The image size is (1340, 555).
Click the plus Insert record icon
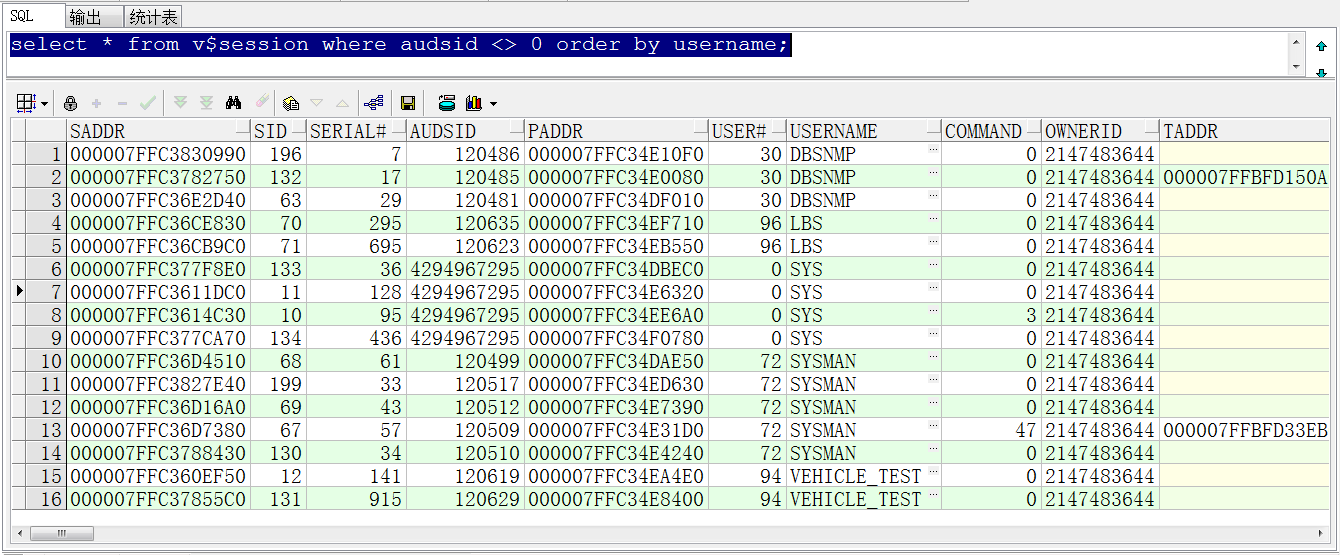97,103
